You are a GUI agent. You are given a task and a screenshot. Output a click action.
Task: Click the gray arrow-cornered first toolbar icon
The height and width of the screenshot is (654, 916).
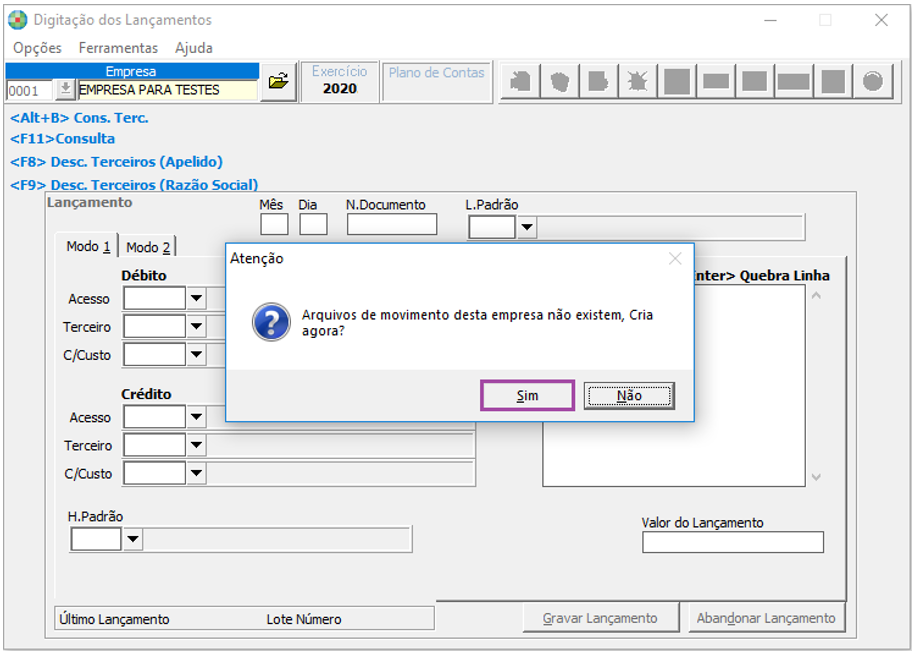(521, 81)
